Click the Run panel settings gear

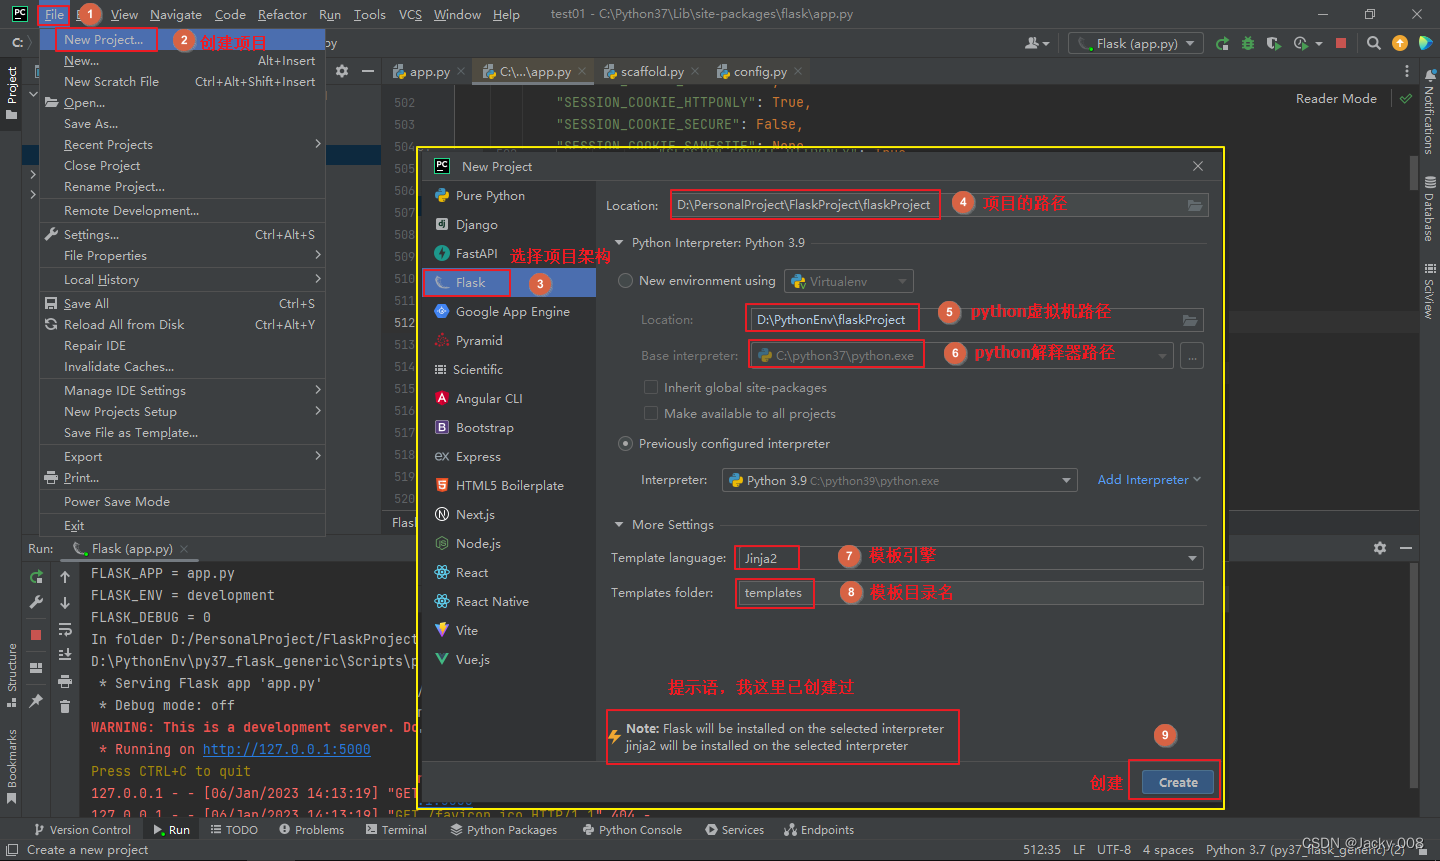click(x=1380, y=548)
